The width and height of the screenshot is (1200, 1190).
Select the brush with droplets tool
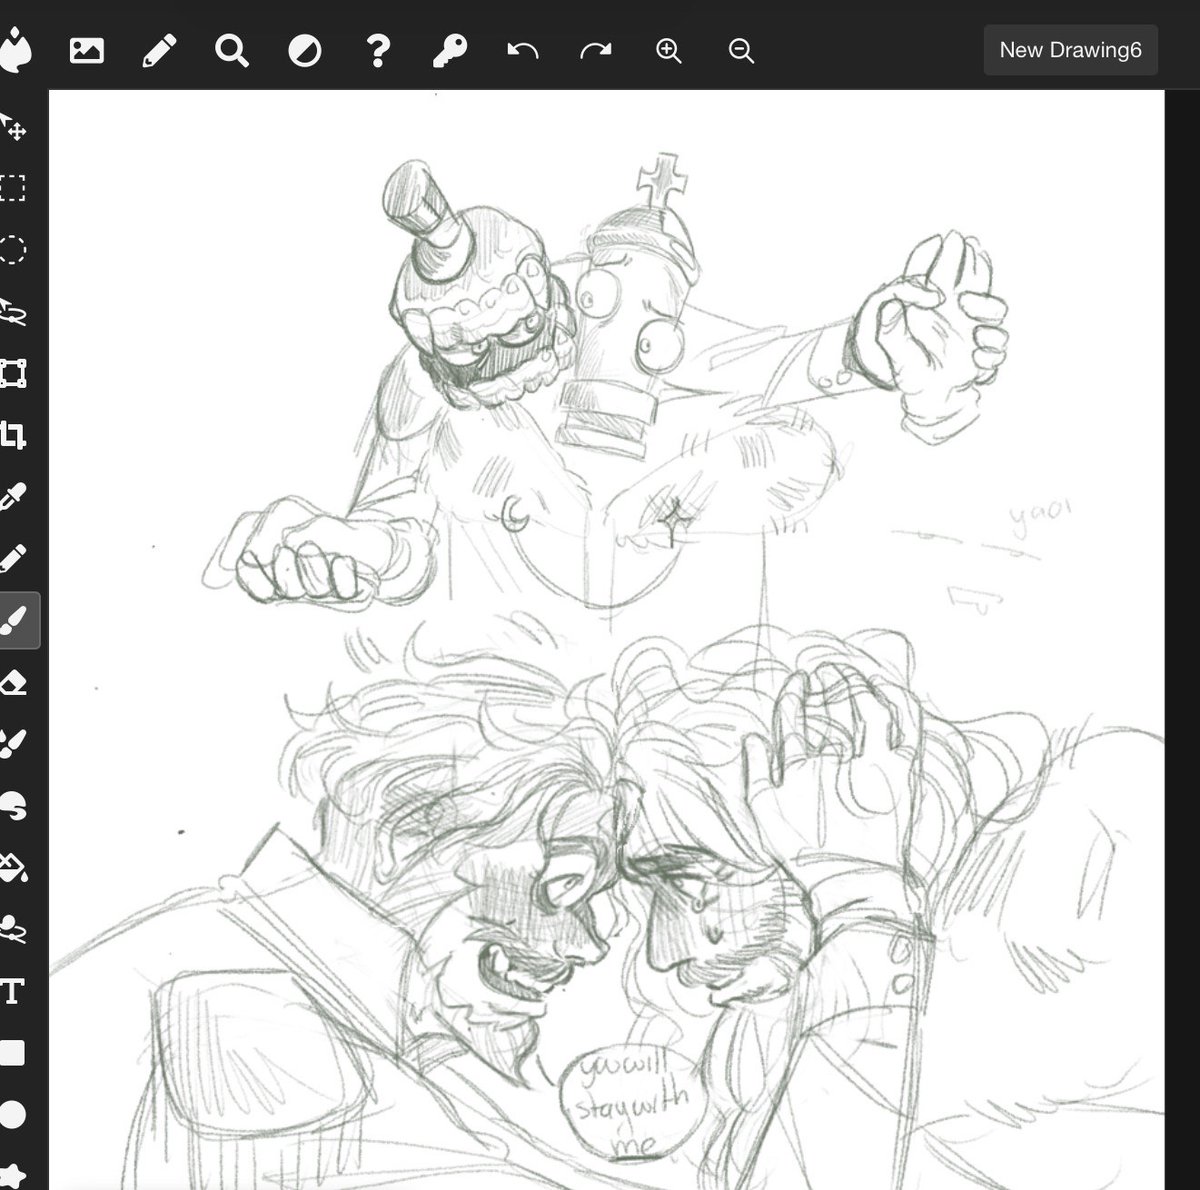(12, 744)
